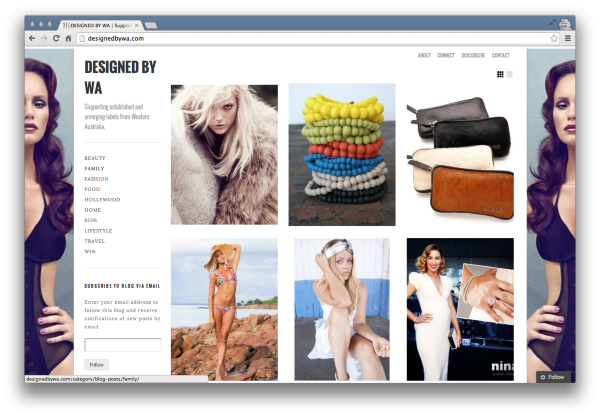
Task: Close the Designed by WA tab
Action: coord(137,25)
